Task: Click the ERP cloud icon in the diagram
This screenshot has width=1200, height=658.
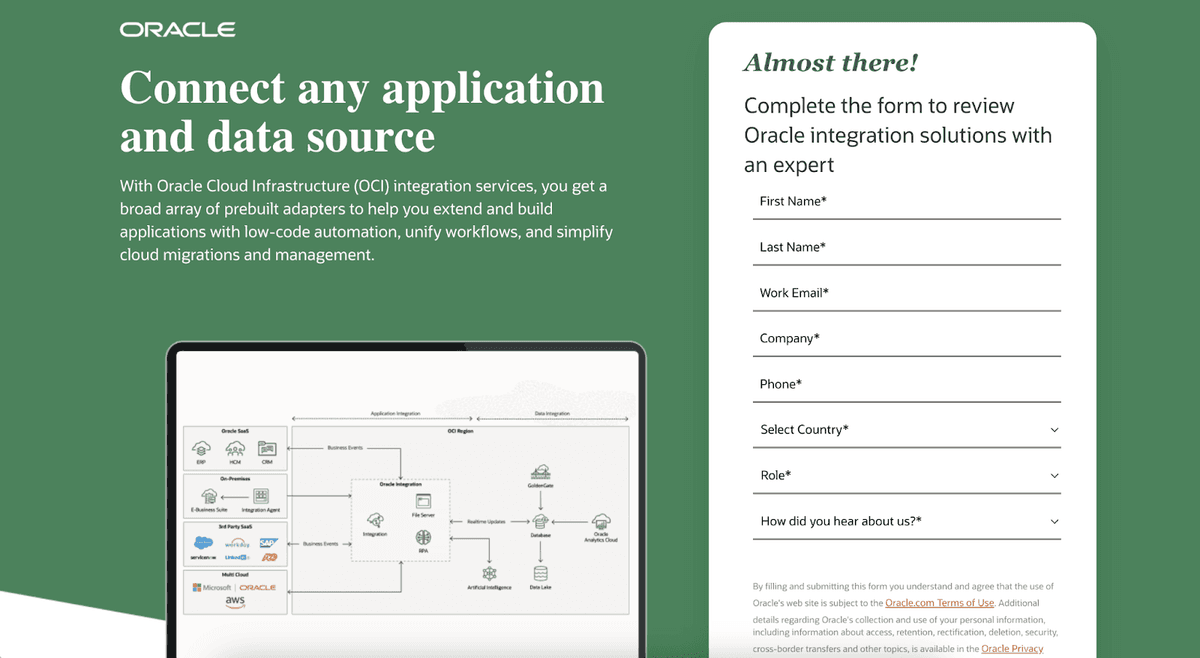Action: tap(201, 448)
